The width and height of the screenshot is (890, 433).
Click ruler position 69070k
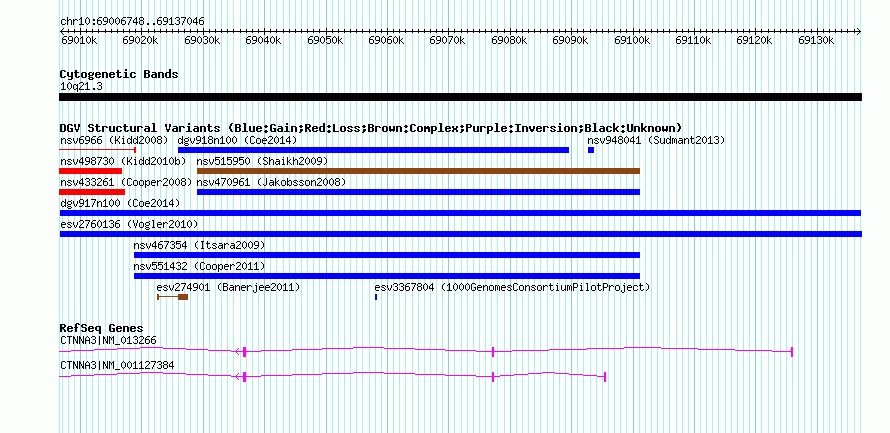tap(447, 40)
